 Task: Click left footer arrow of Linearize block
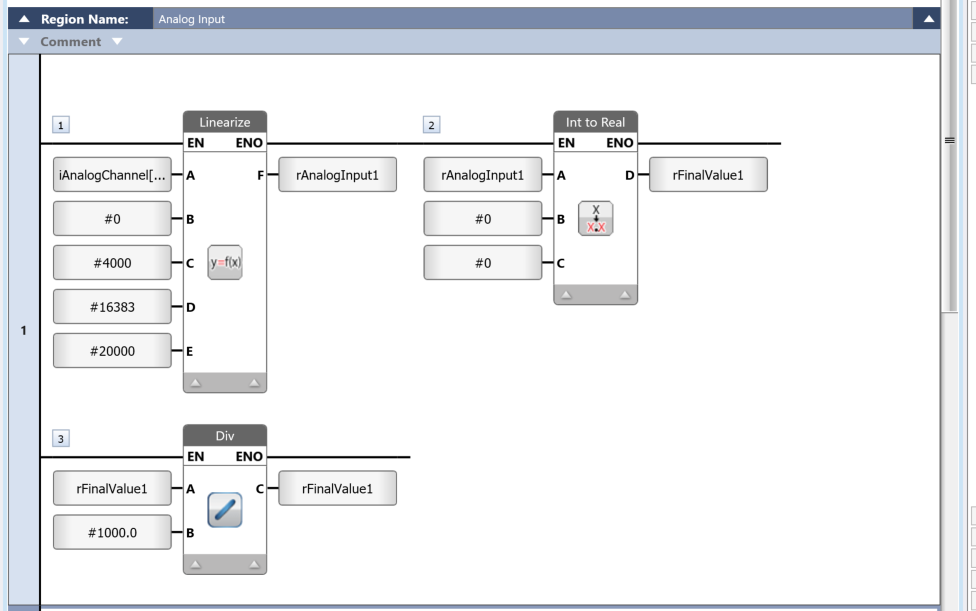195,383
